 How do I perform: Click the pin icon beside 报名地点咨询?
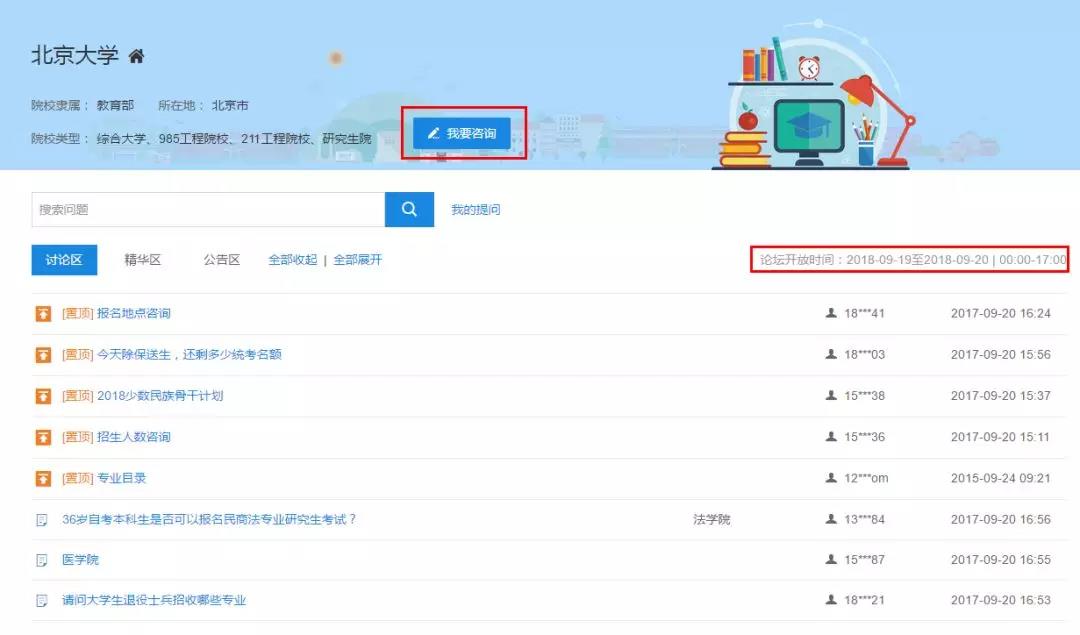(41, 313)
